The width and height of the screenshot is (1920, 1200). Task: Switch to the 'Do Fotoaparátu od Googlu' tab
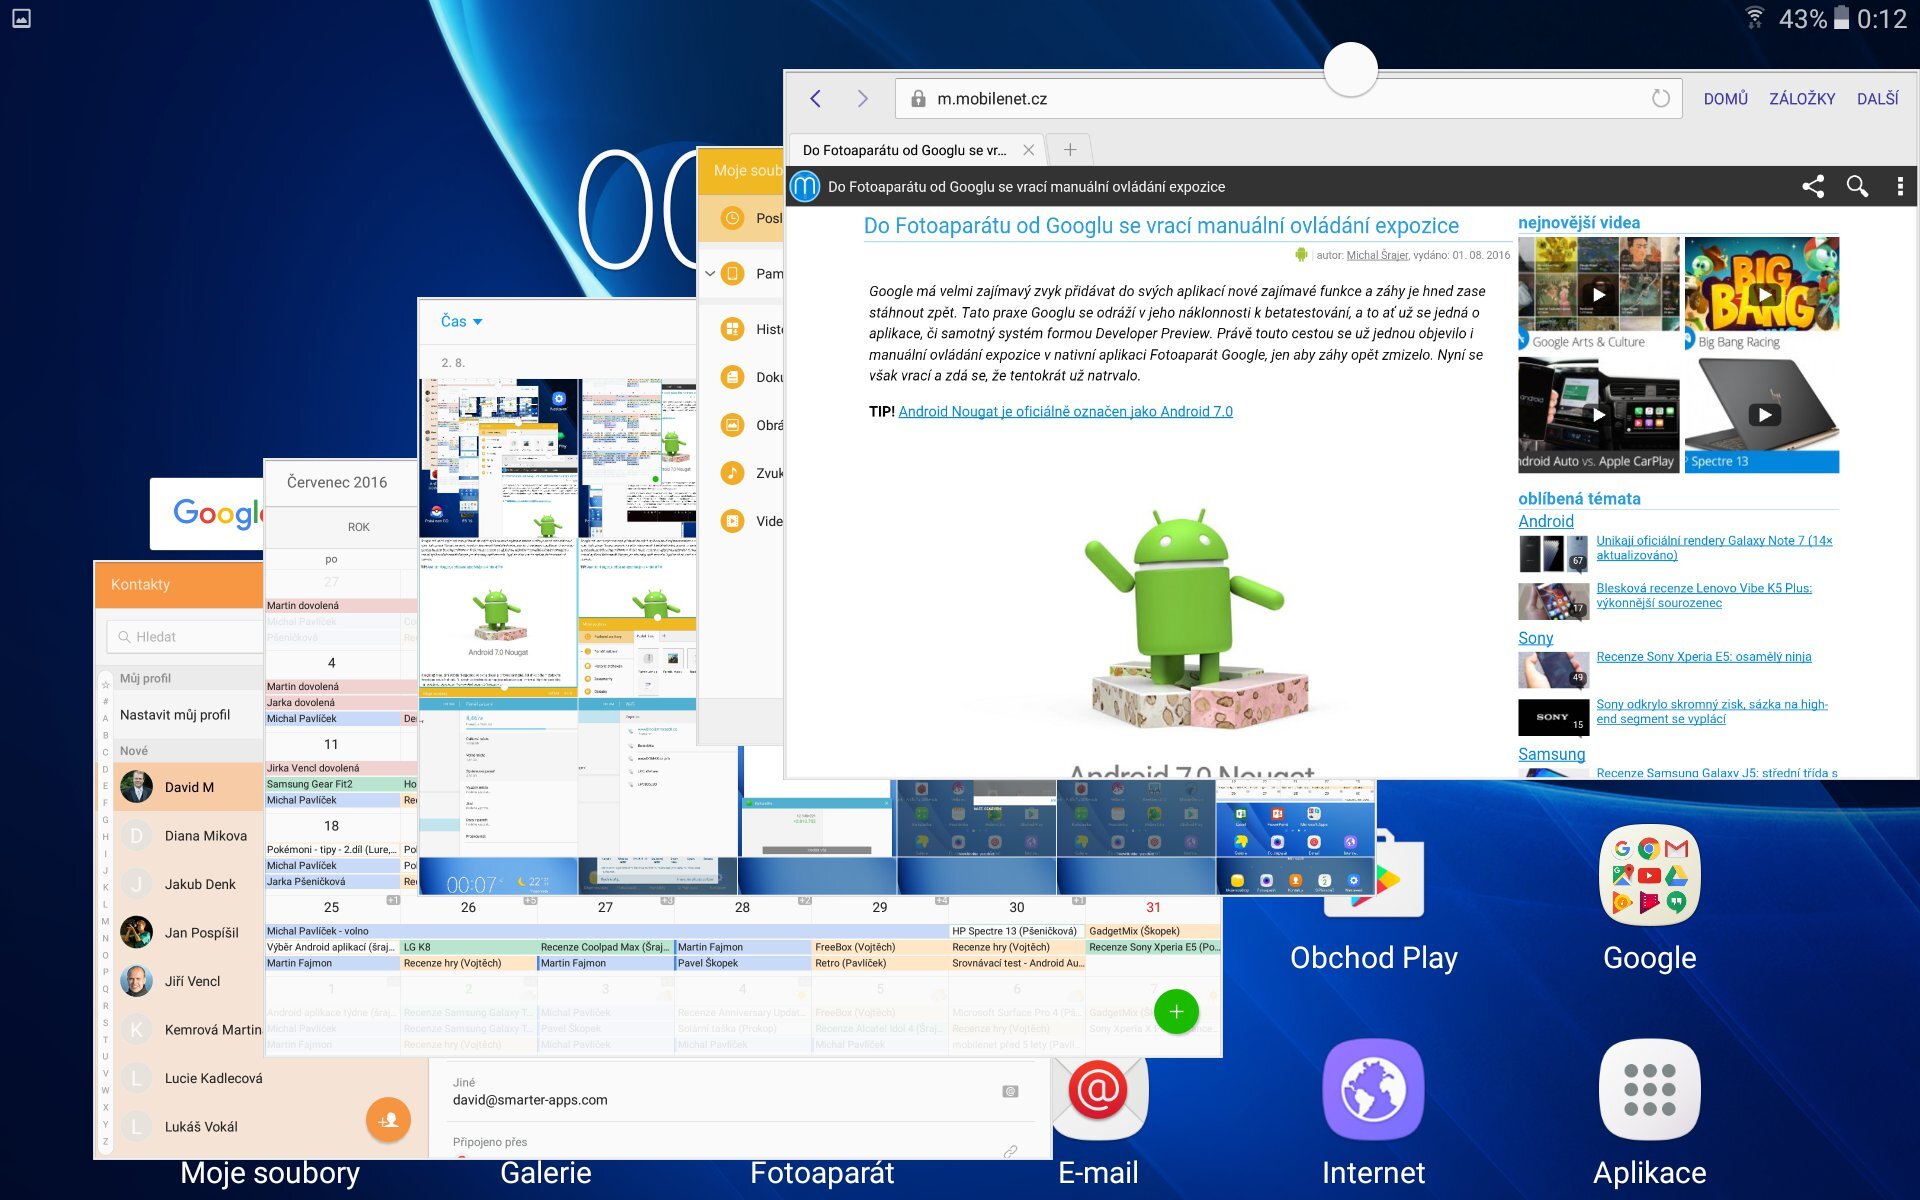pyautogui.click(x=900, y=149)
